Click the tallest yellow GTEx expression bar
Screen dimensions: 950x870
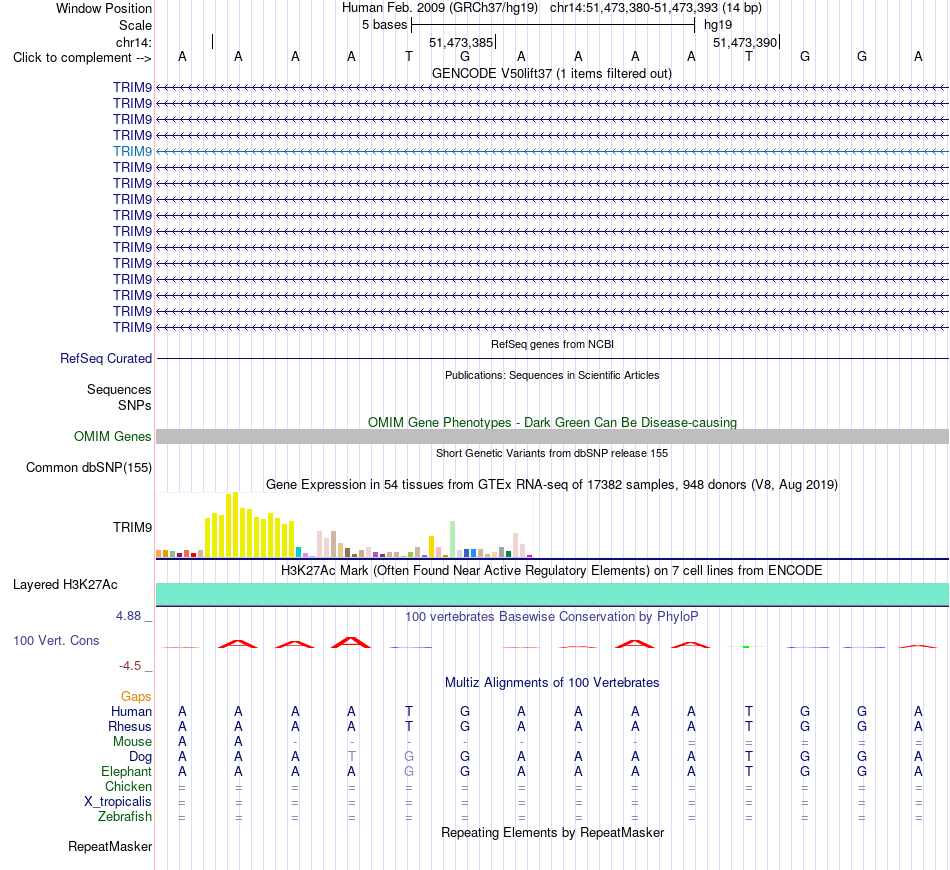[x=236, y=525]
